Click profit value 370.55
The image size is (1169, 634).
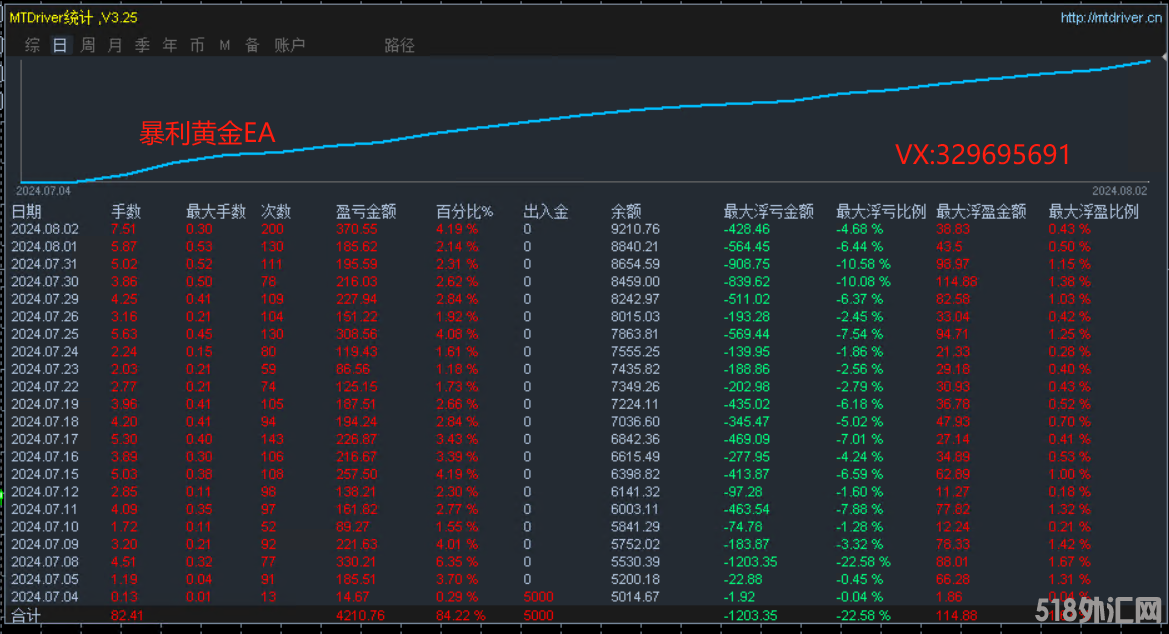(x=356, y=229)
